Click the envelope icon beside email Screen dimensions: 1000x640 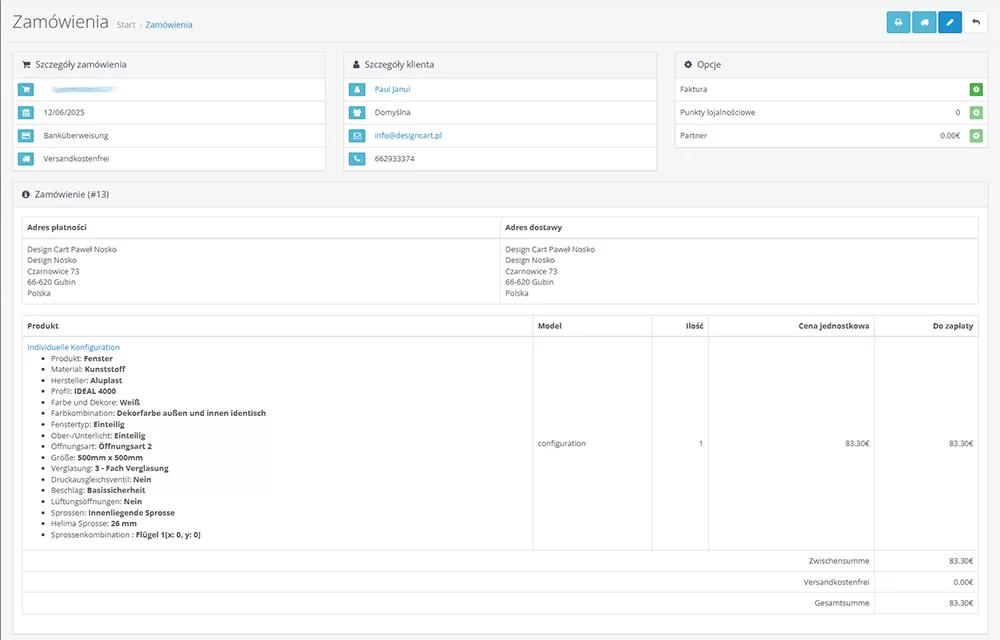click(357, 136)
